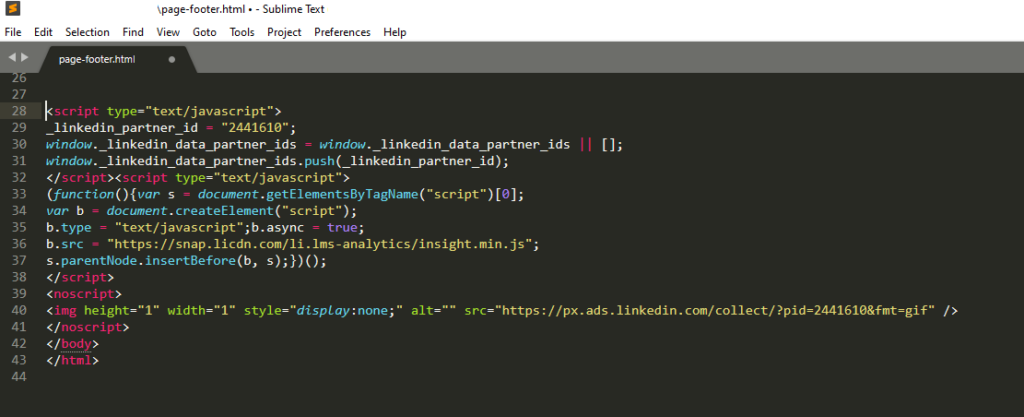Open the Preferences menu
The image size is (1024, 417).
click(342, 32)
